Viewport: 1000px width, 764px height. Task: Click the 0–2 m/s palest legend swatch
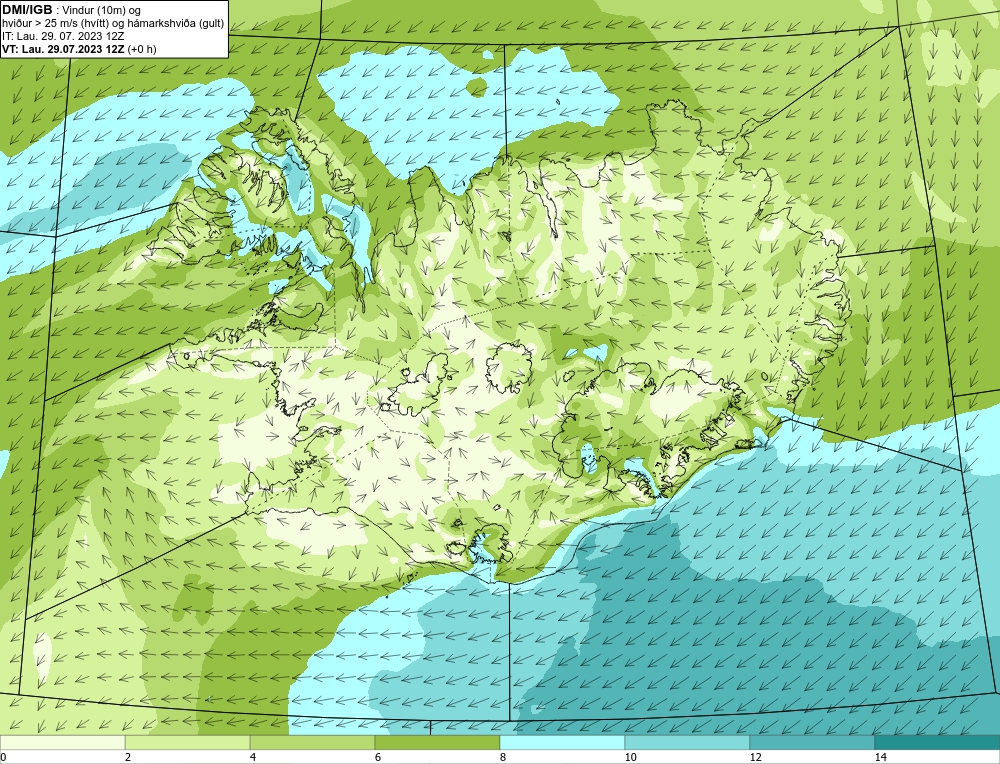62,742
